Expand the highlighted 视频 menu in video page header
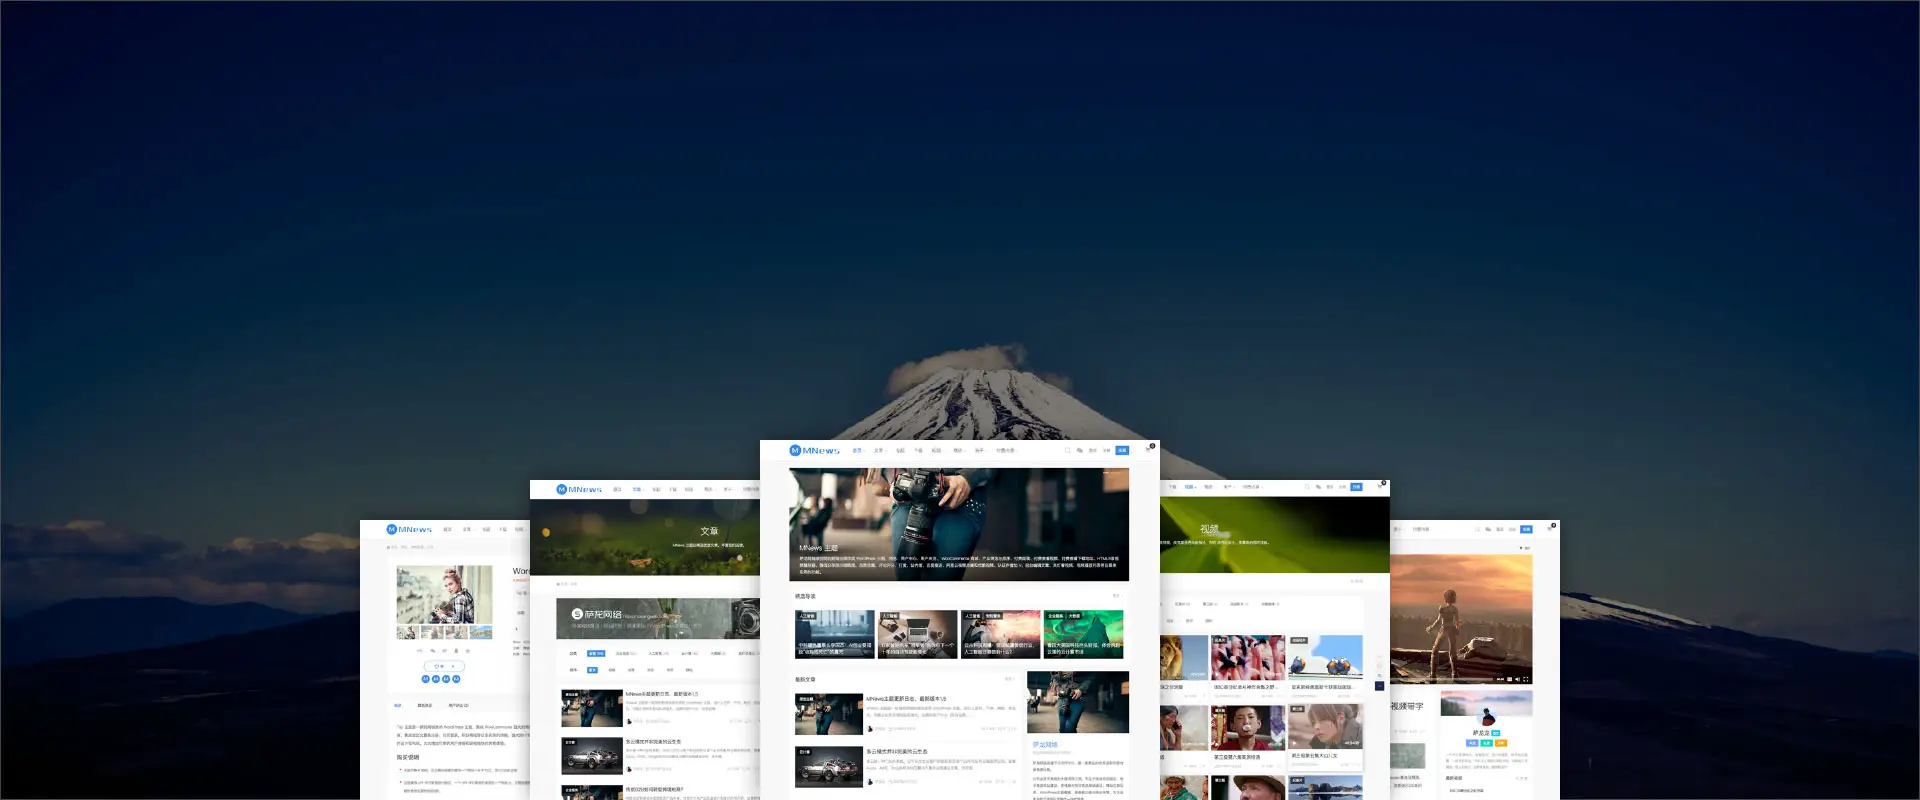The height and width of the screenshot is (800, 1920). pos(1190,487)
